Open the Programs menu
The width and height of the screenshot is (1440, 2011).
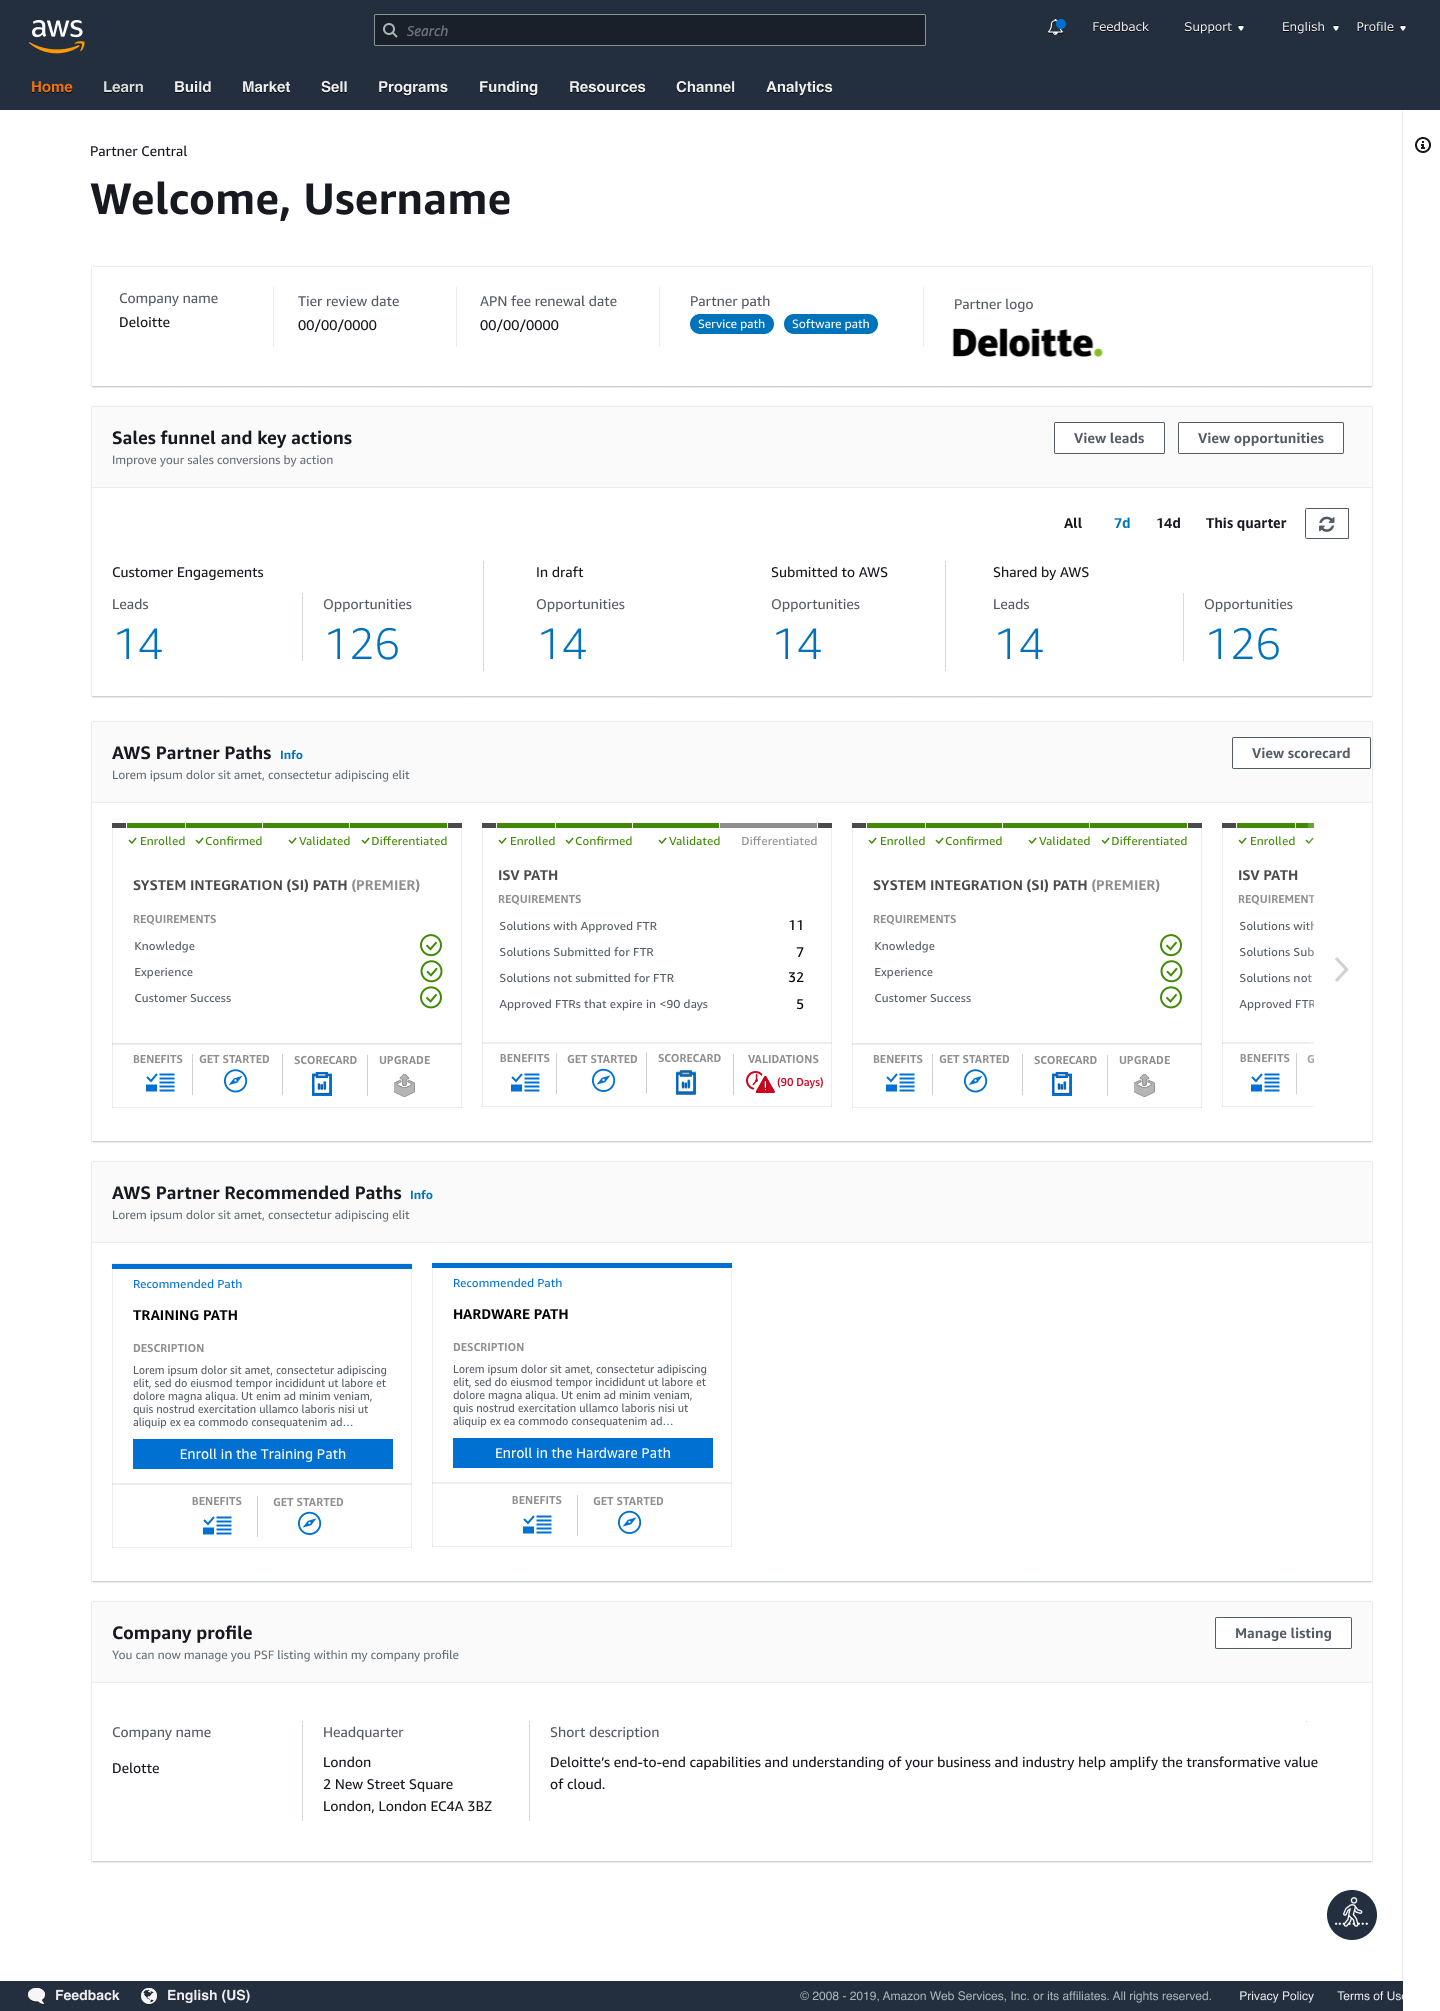(413, 87)
